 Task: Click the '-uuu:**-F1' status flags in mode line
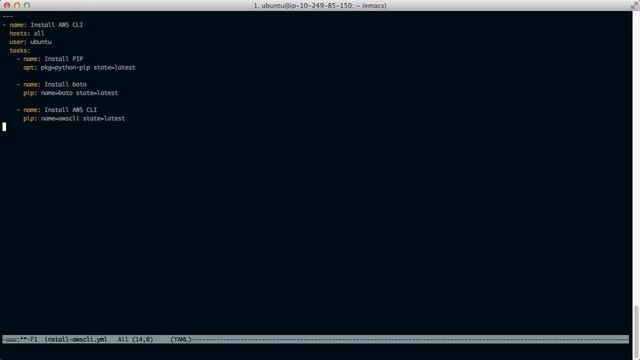pos(20,339)
